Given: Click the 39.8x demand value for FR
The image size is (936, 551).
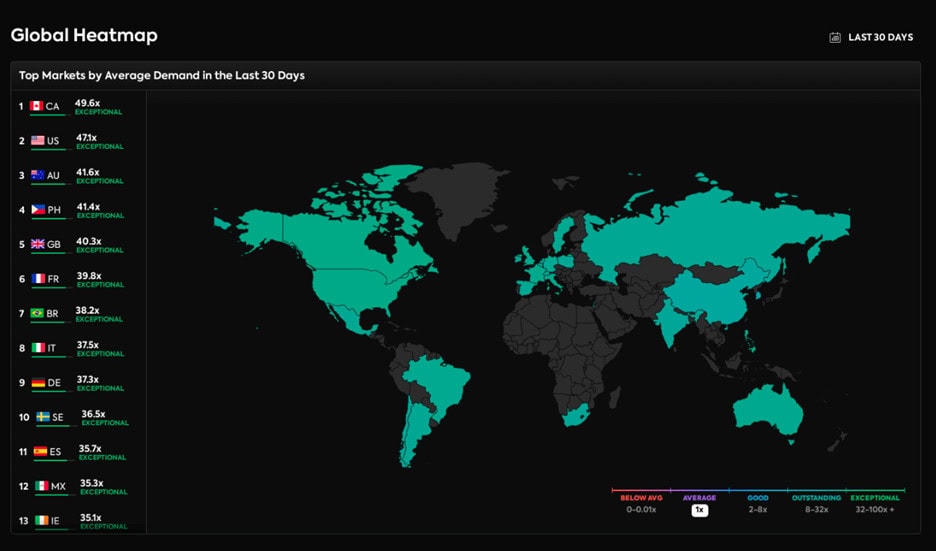Looking at the screenshot, I should (x=89, y=276).
